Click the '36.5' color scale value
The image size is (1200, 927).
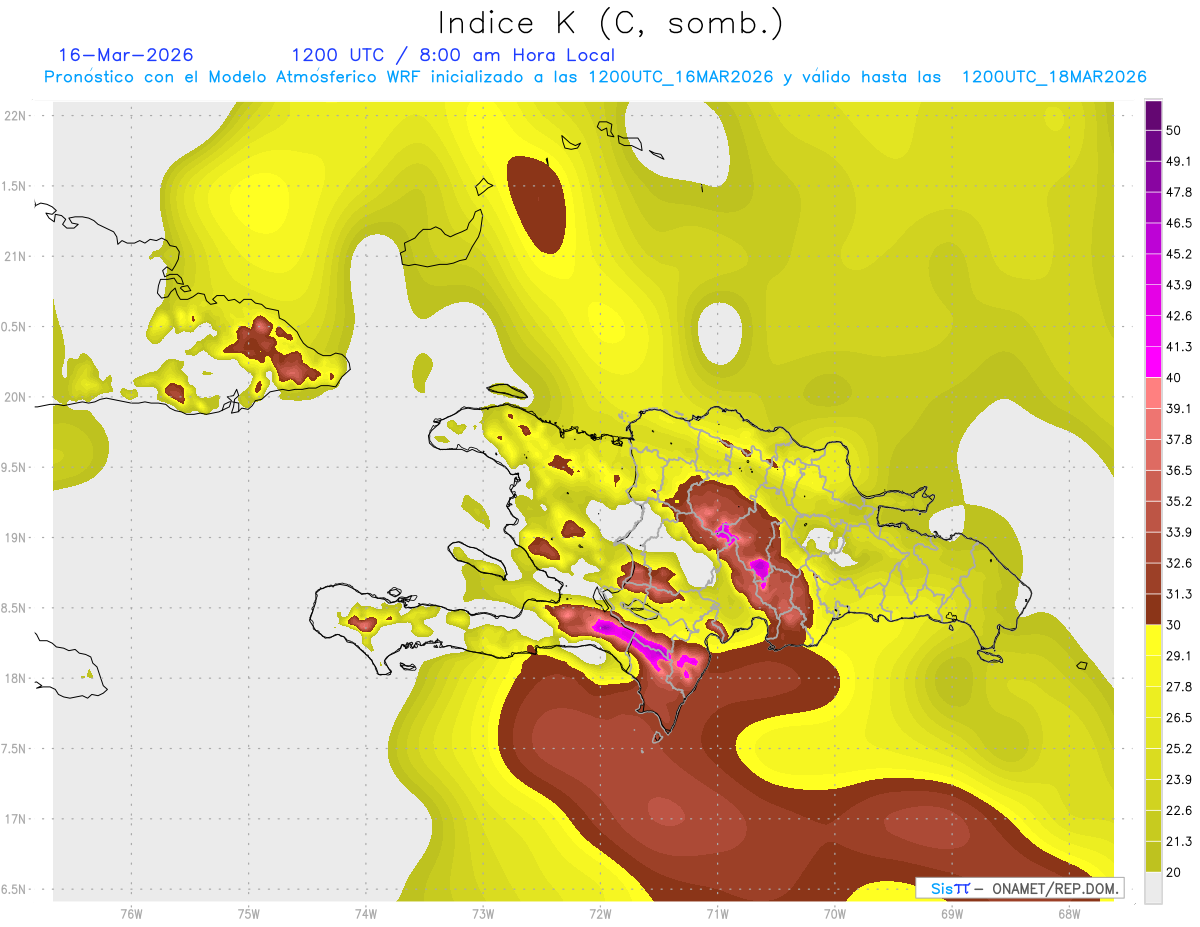coord(1179,470)
